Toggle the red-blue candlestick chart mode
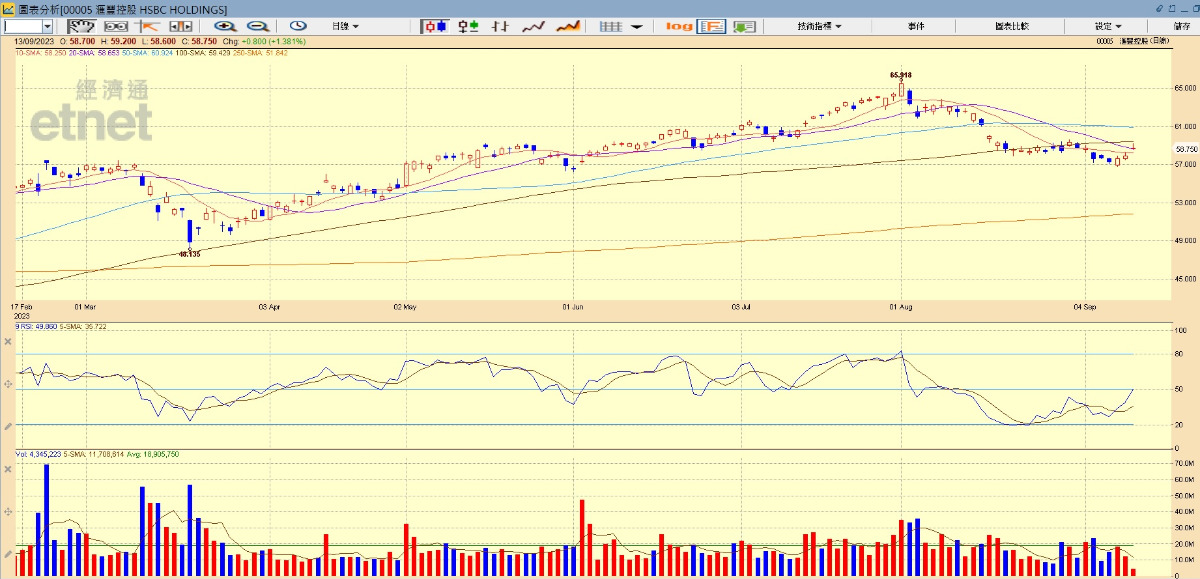Viewport: 1200px width, 579px height. pos(434,26)
